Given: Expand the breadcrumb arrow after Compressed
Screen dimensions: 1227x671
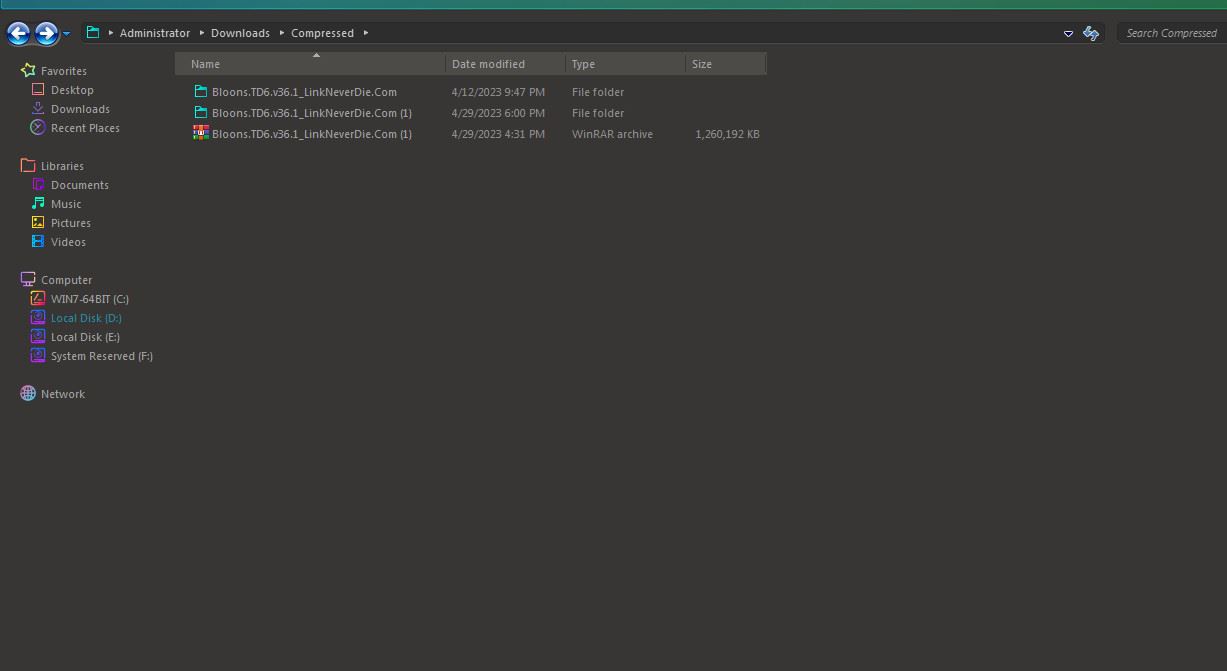Looking at the screenshot, I should click(x=366, y=33).
